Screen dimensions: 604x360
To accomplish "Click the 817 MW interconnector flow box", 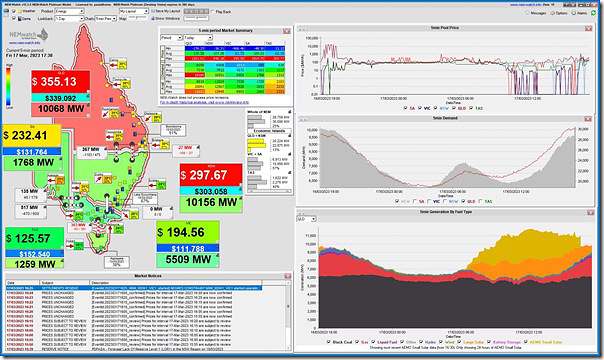I will pyautogui.click(x=30, y=212).
